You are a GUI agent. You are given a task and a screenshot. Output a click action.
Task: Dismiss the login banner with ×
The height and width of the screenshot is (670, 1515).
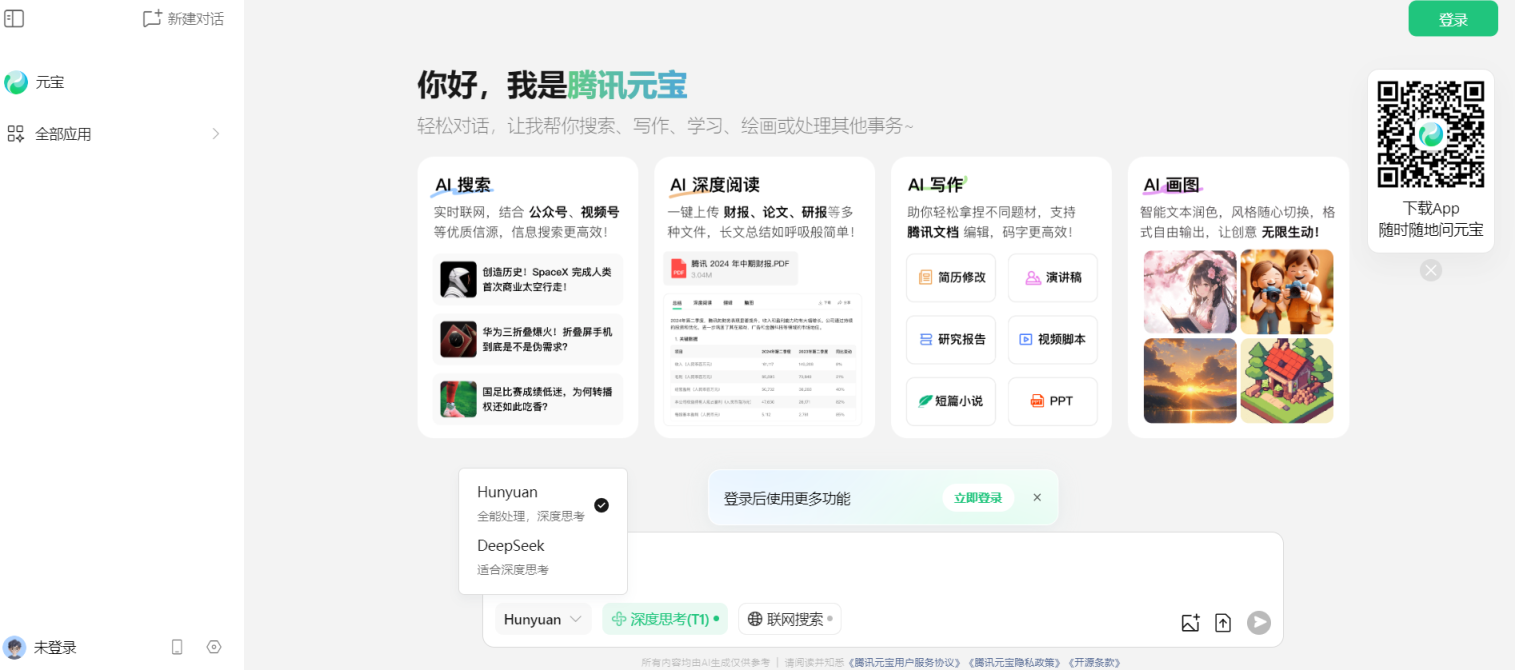pyautogui.click(x=1036, y=497)
